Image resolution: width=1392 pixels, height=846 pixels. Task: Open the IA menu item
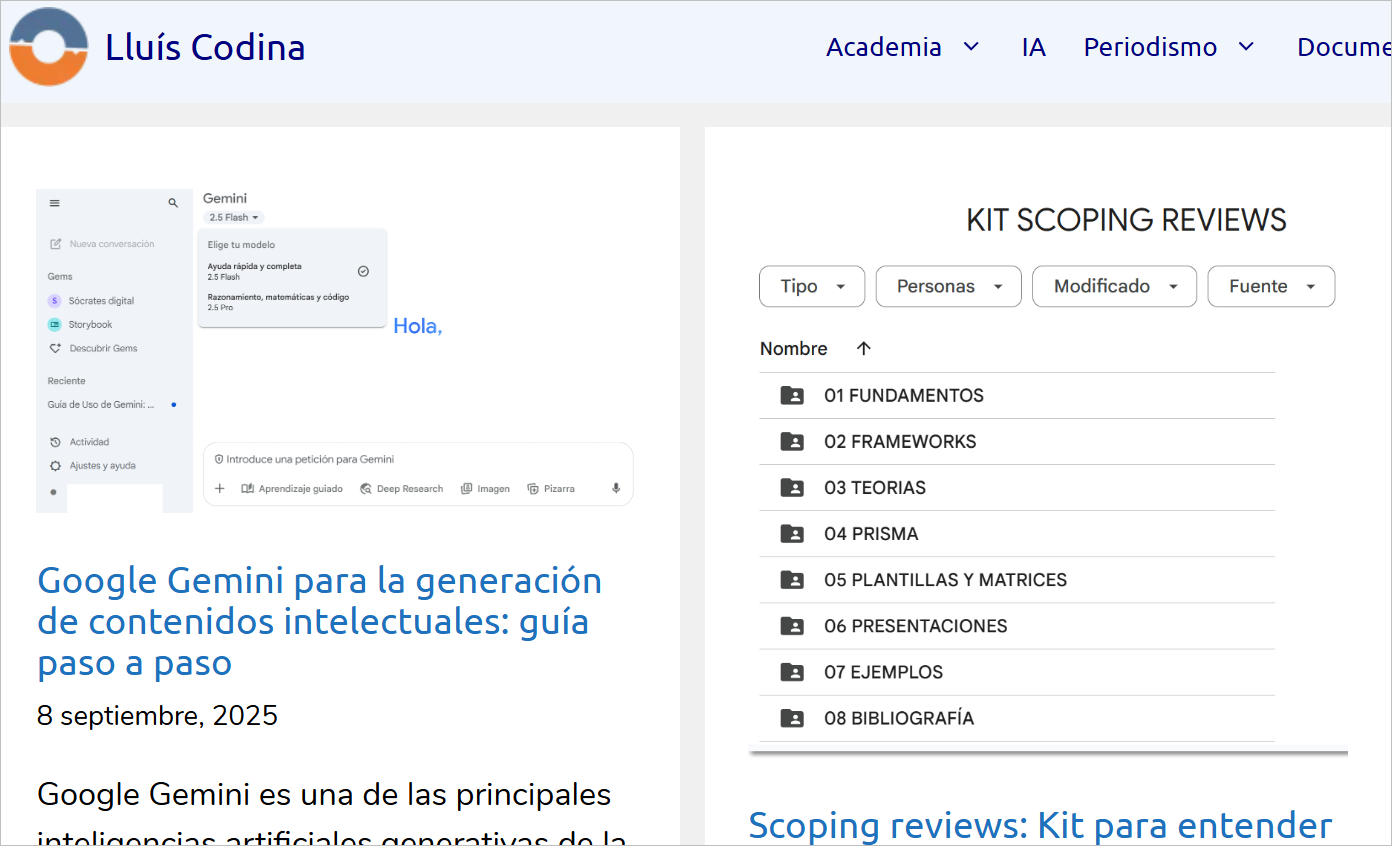pyautogui.click(x=1033, y=47)
